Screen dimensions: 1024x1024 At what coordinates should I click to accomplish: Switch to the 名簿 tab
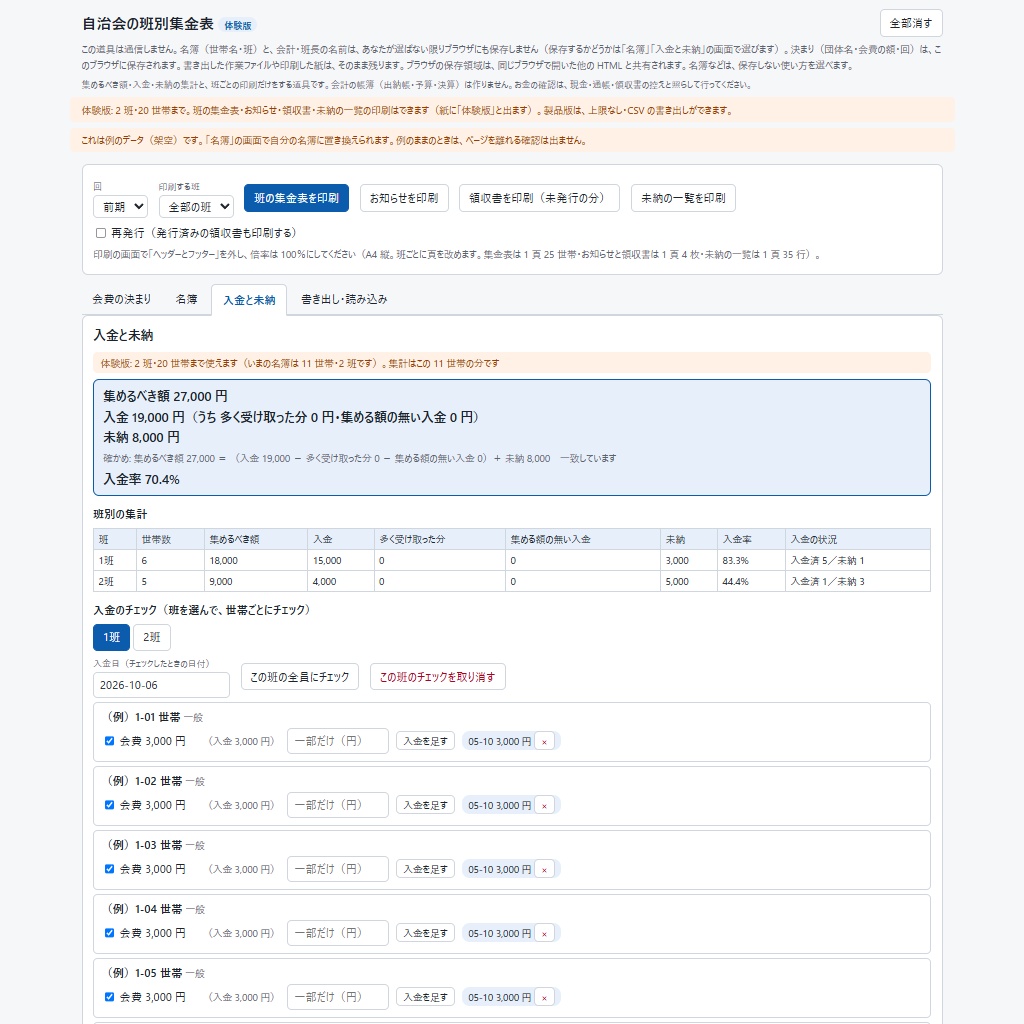coord(186,299)
